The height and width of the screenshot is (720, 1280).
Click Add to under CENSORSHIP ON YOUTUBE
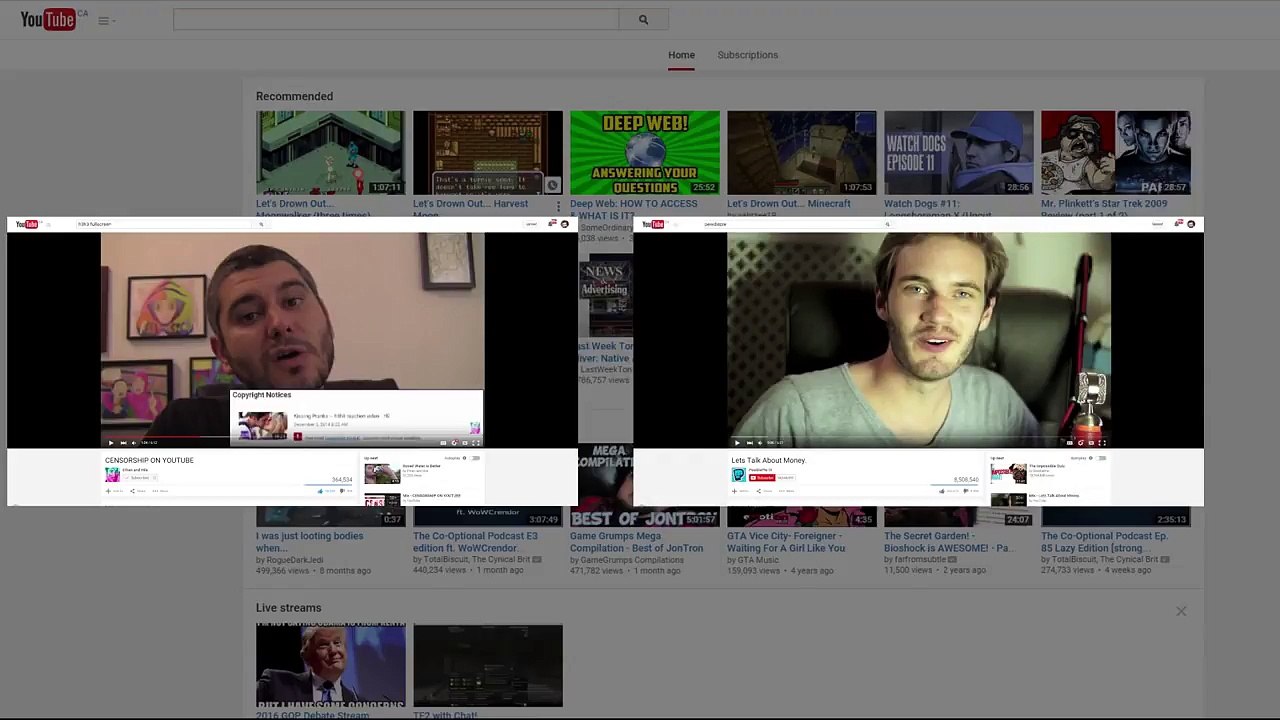tap(115, 491)
